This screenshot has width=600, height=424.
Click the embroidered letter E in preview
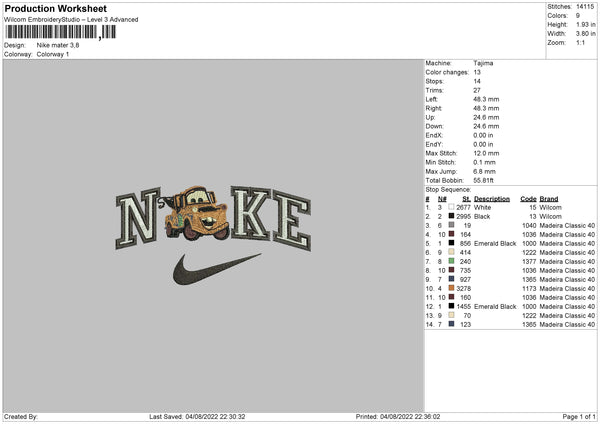coord(292,220)
